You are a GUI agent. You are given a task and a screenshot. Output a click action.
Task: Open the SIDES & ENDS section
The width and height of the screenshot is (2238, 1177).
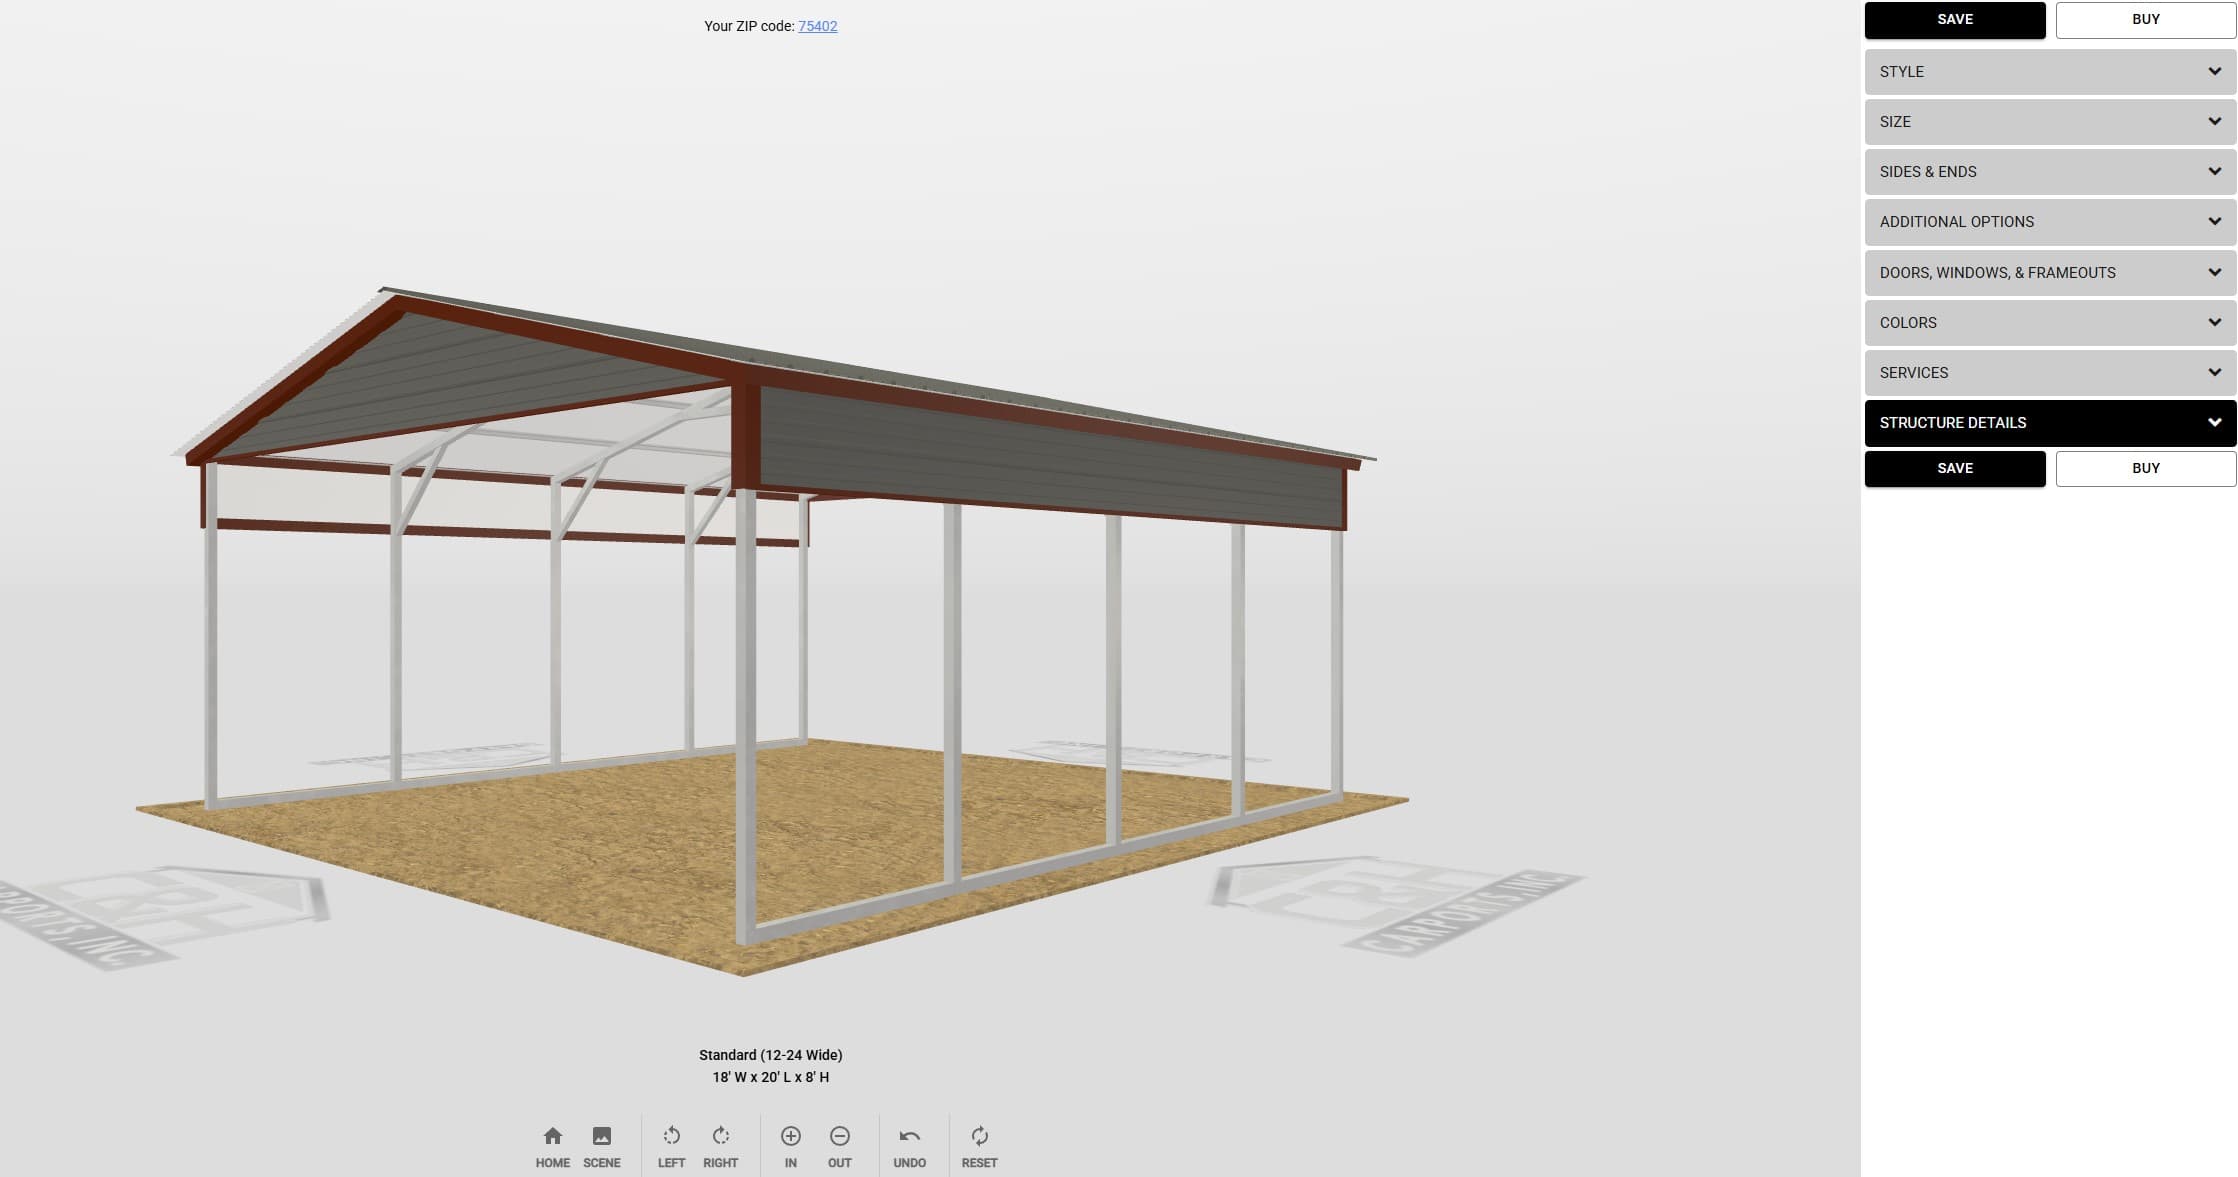(x=2049, y=171)
